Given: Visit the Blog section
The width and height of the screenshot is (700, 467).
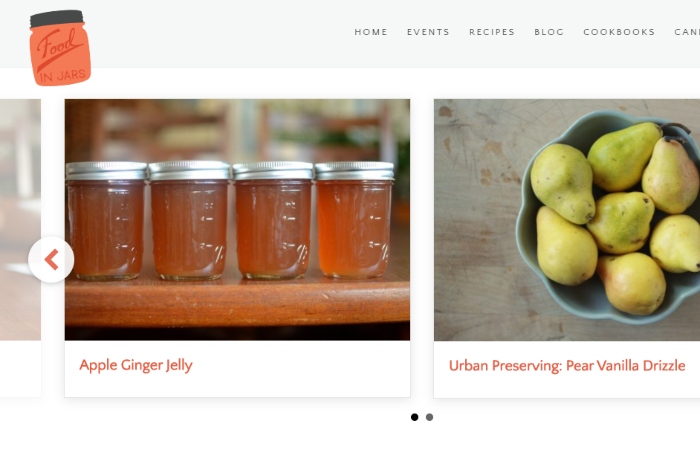Looking at the screenshot, I should (549, 32).
